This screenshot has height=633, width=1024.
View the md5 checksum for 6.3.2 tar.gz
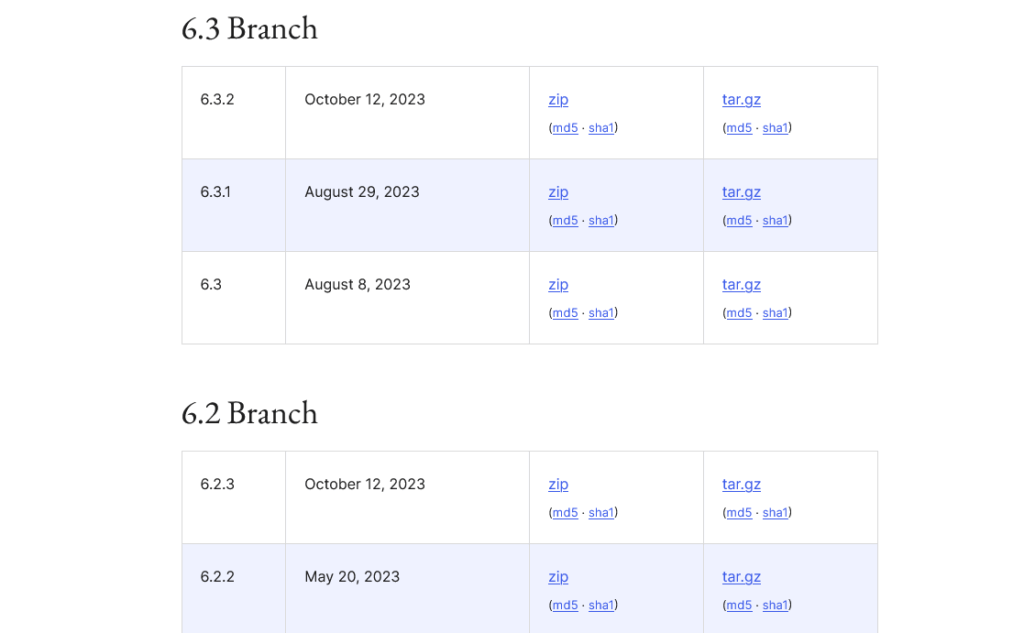click(x=738, y=128)
